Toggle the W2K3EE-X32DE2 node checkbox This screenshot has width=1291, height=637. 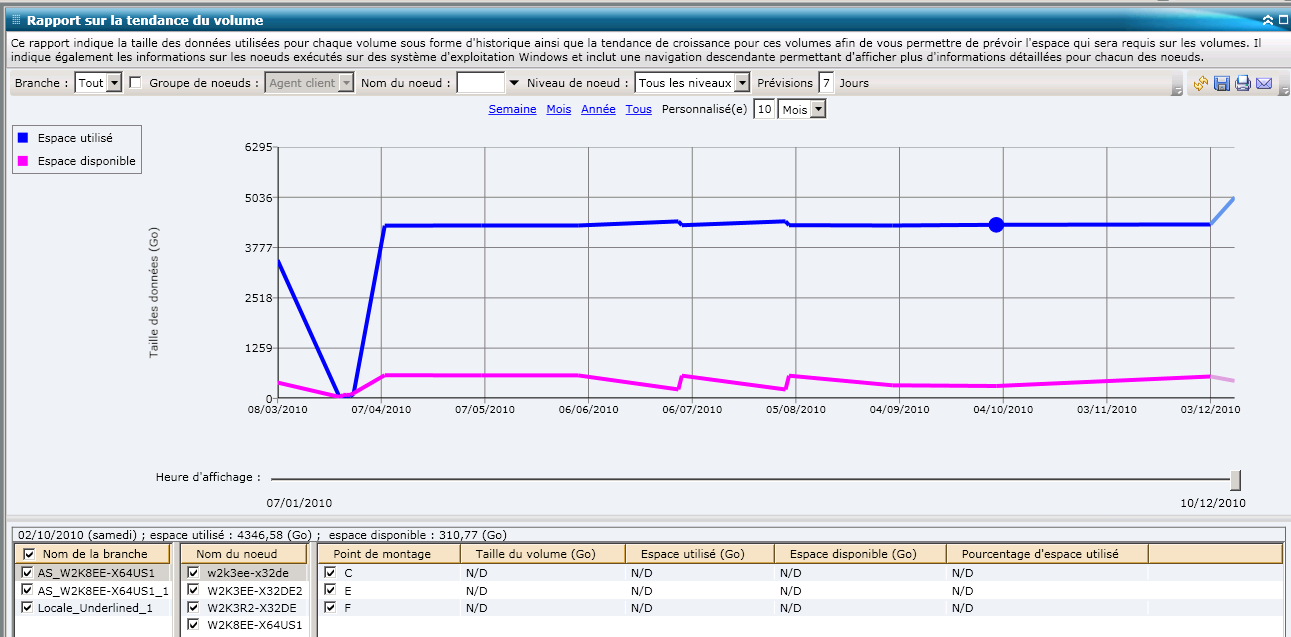[194, 590]
